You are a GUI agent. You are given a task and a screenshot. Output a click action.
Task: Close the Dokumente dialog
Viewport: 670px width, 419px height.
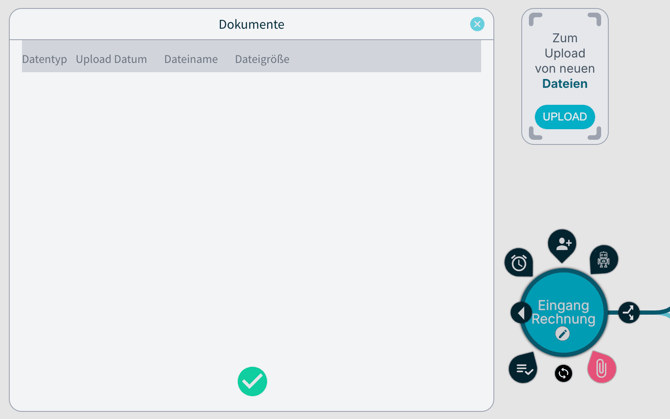tap(477, 24)
